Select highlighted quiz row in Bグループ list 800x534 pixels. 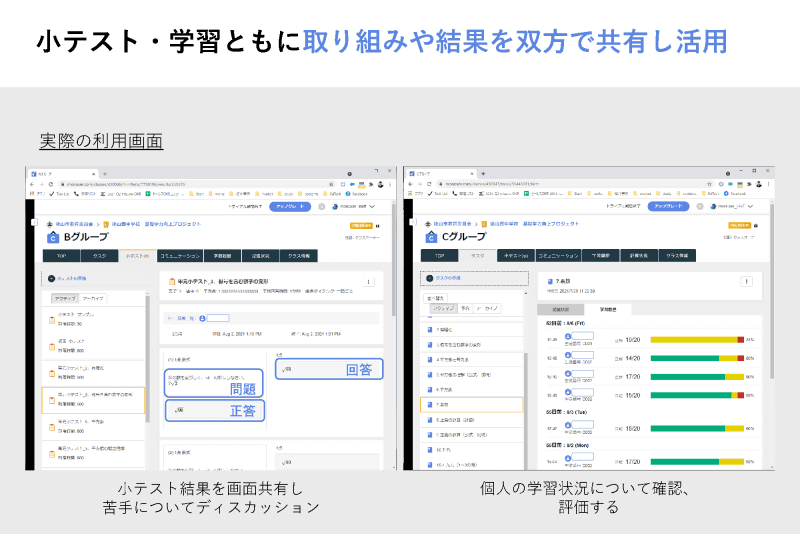pyautogui.click(x=93, y=400)
